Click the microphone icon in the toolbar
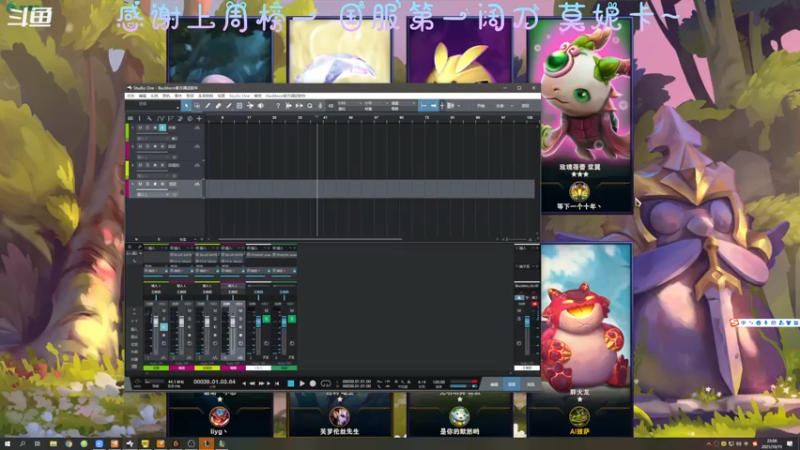The height and width of the screenshot is (450, 800). coord(320,106)
